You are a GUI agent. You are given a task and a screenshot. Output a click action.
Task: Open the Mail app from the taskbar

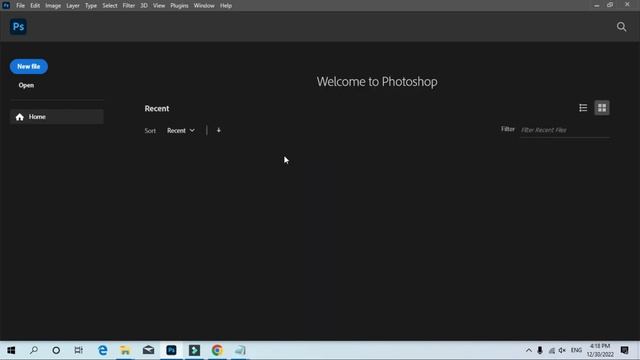149,350
